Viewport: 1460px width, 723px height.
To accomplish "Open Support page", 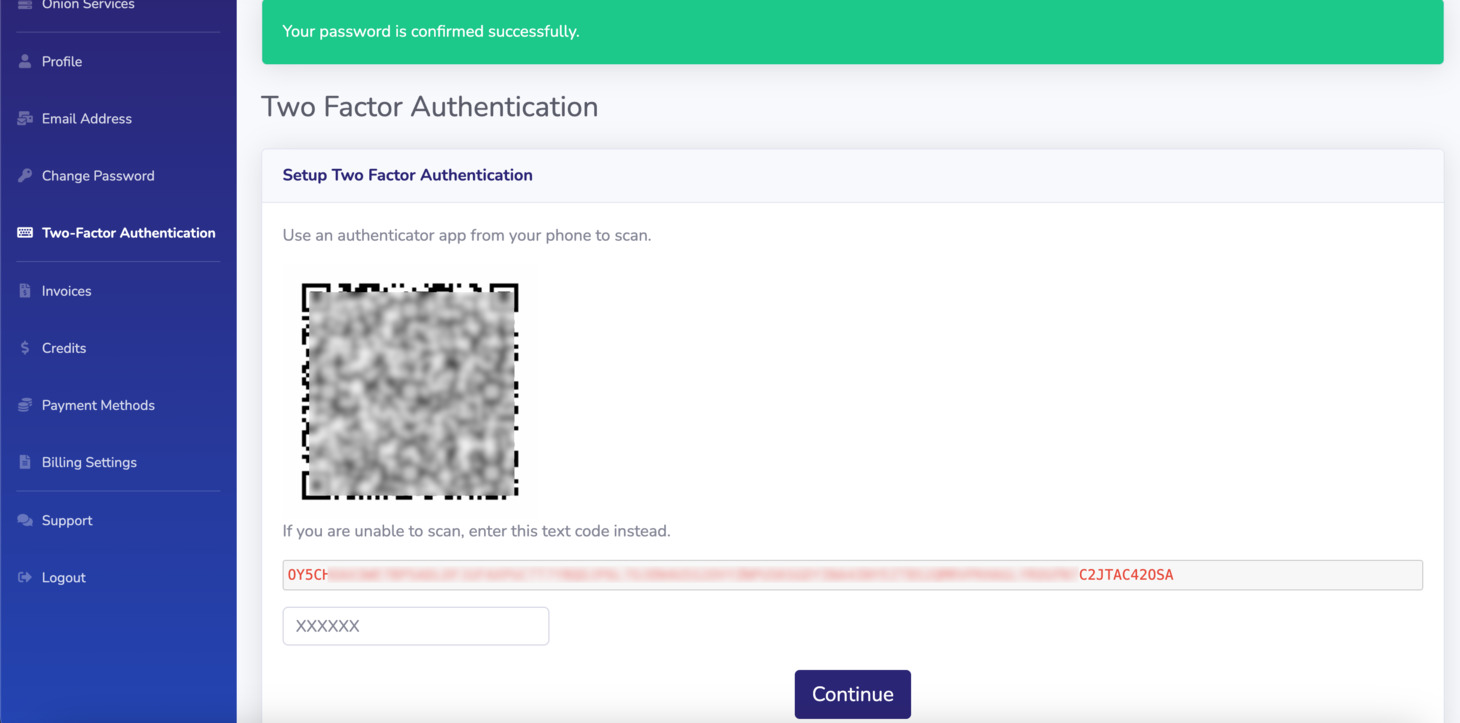I will tap(67, 520).
